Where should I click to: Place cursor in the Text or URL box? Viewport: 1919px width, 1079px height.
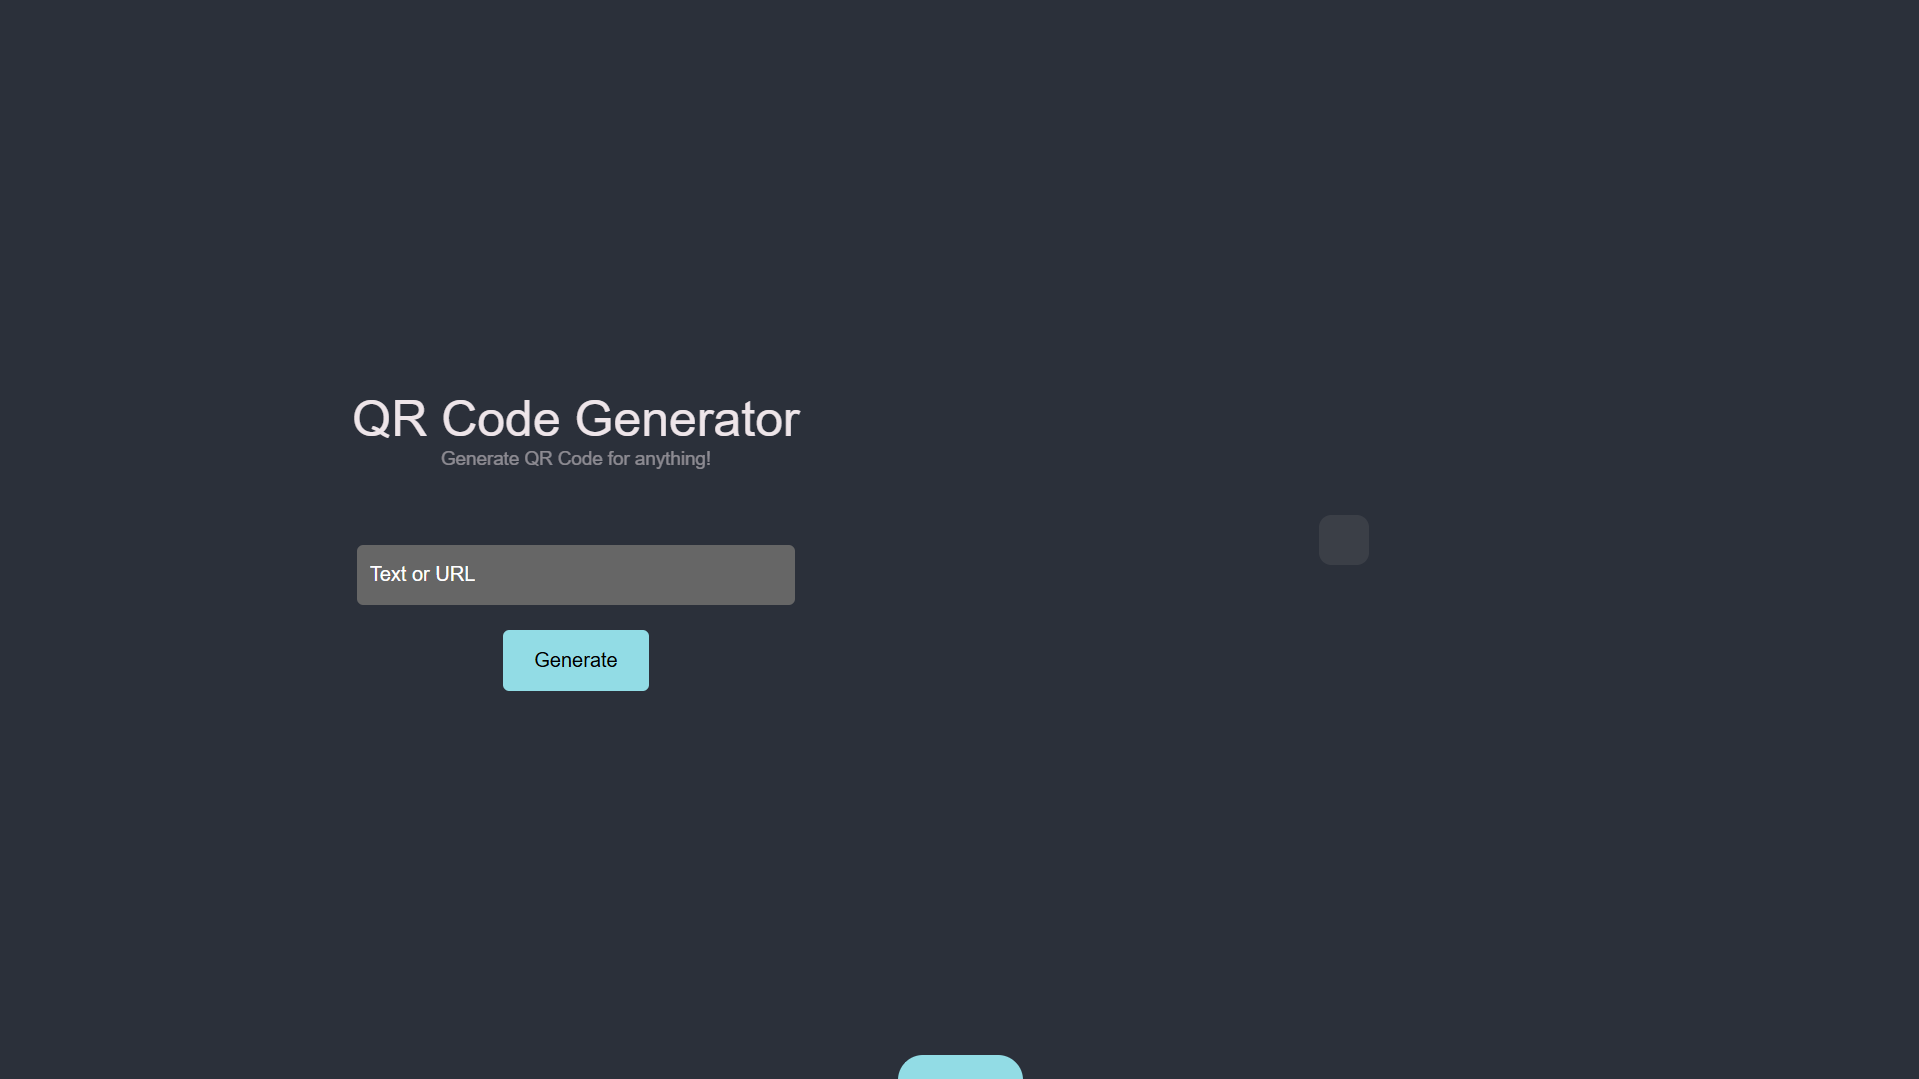click(575, 575)
